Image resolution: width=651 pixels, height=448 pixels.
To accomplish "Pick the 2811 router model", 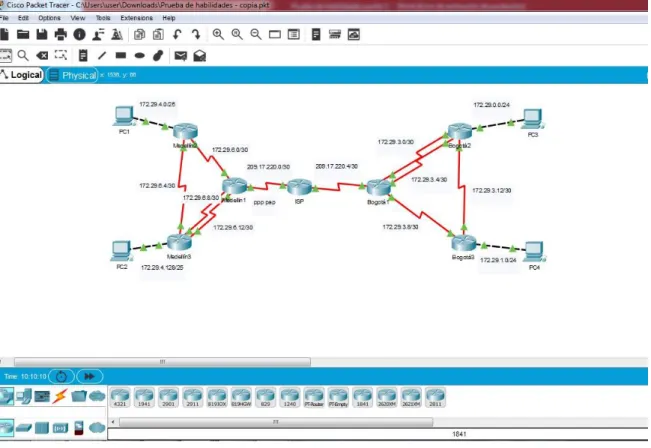I will point(435,397).
